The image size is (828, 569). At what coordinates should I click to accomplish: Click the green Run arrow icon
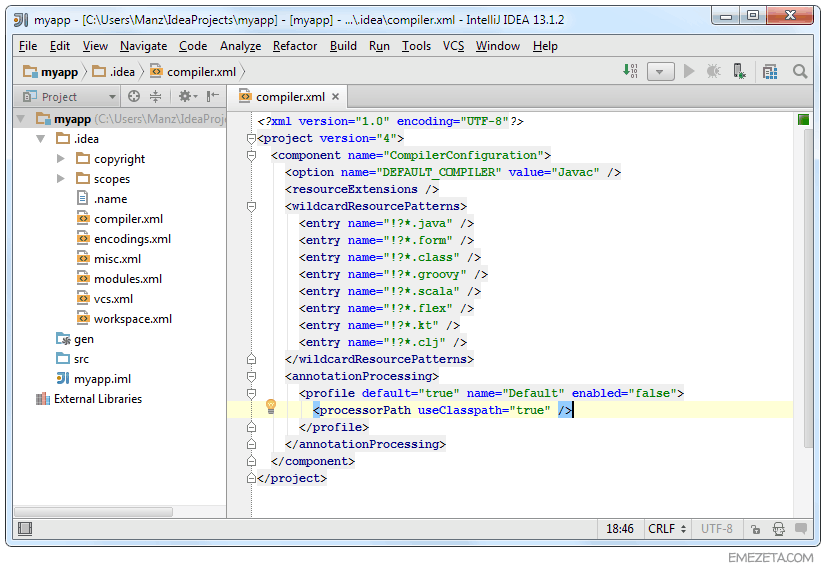click(x=689, y=71)
